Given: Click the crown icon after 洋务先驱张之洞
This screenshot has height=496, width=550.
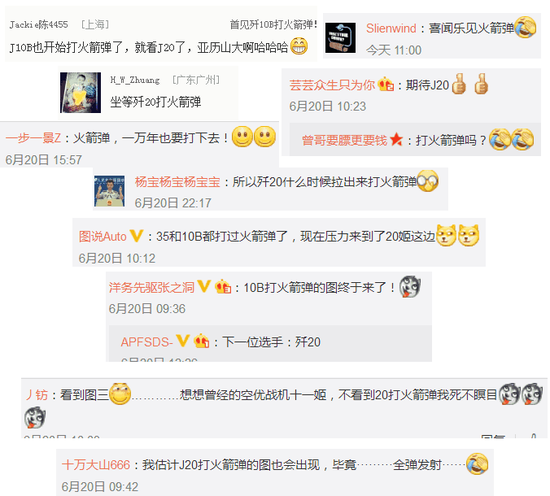Looking at the screenshot, I should (x=223, y=287).
